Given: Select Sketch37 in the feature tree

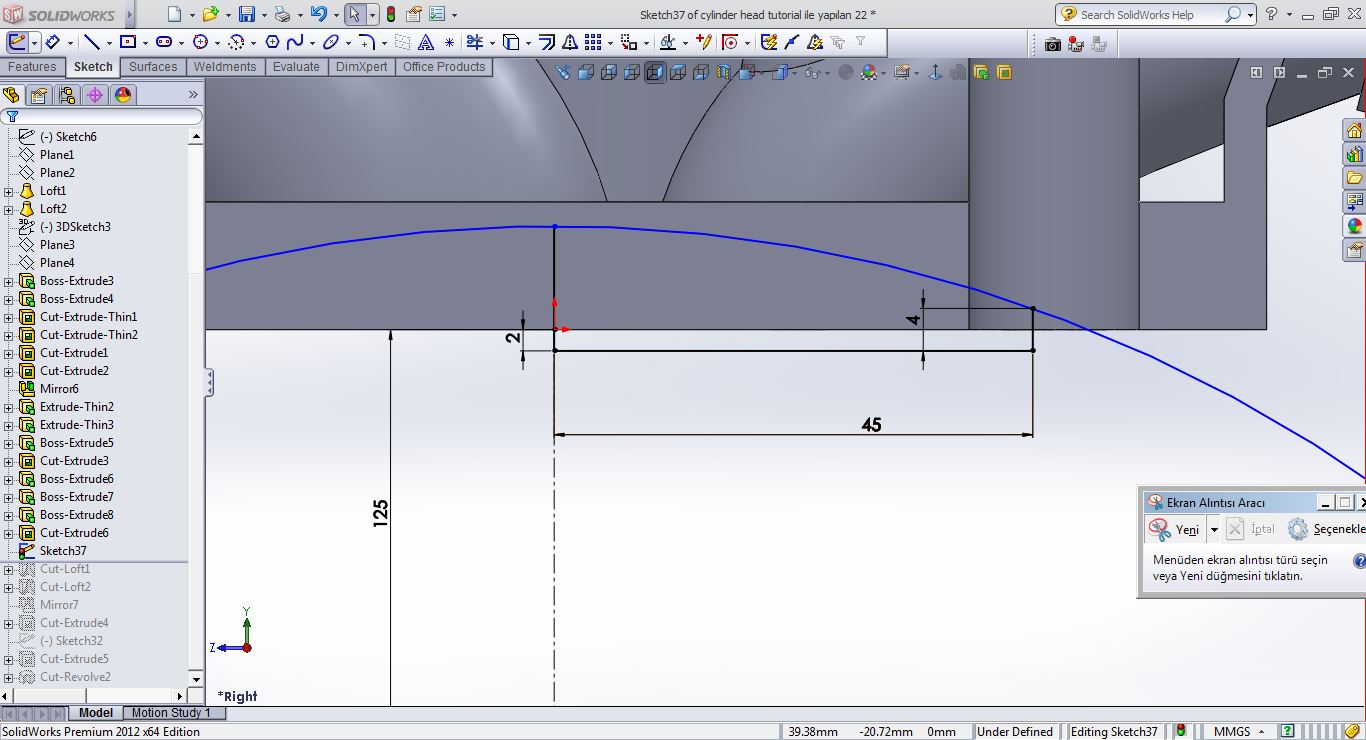Looking at the screenshot, I should 62,551.
